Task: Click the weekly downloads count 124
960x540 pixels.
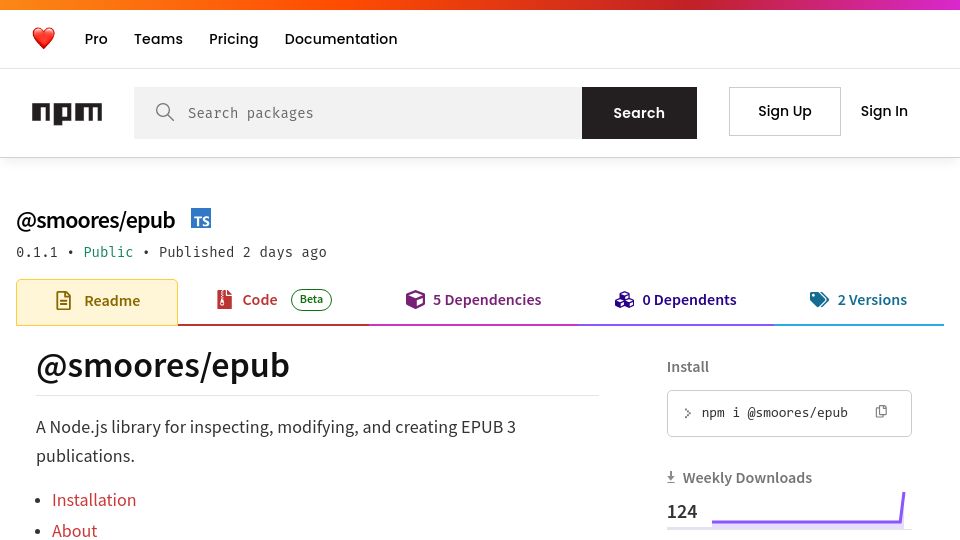Action: tap(682, 511)
